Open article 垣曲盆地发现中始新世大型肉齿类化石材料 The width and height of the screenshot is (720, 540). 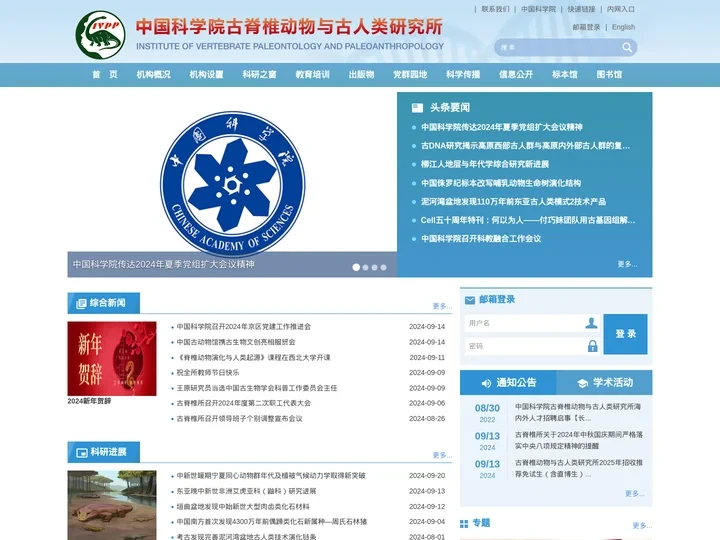coord(243,506)
